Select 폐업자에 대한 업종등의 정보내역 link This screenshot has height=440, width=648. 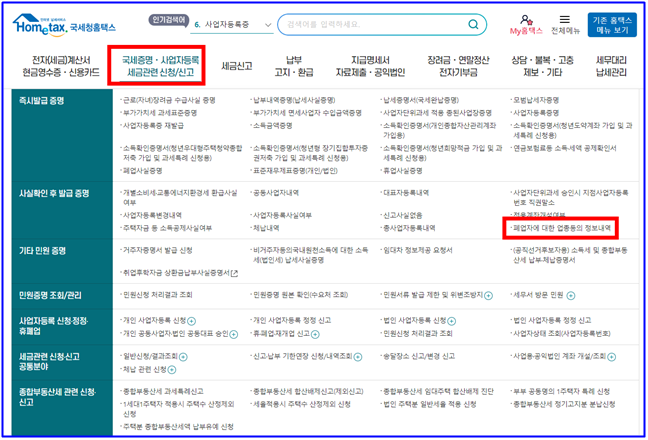562,228
